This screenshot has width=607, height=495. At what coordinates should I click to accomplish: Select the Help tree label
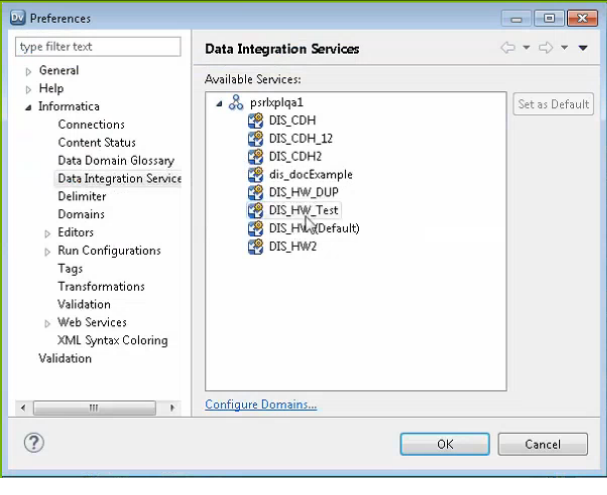(x=51, y=89)
